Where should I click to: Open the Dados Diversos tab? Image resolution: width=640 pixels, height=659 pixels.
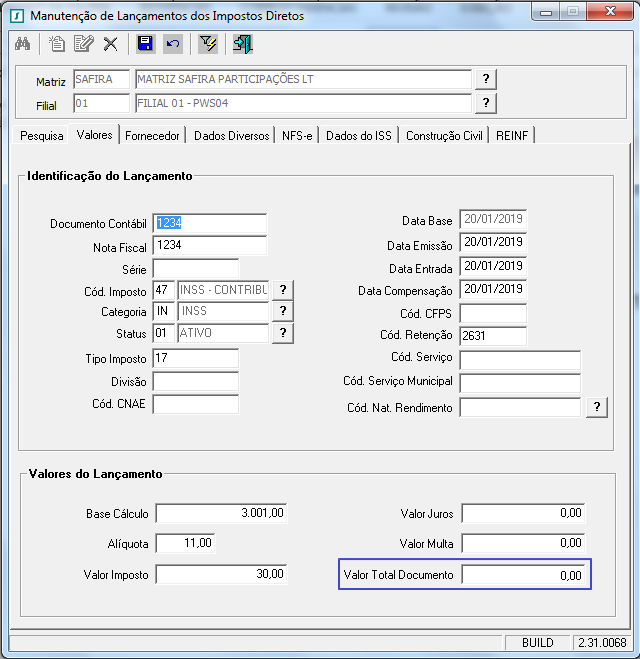tap(231, 136)
